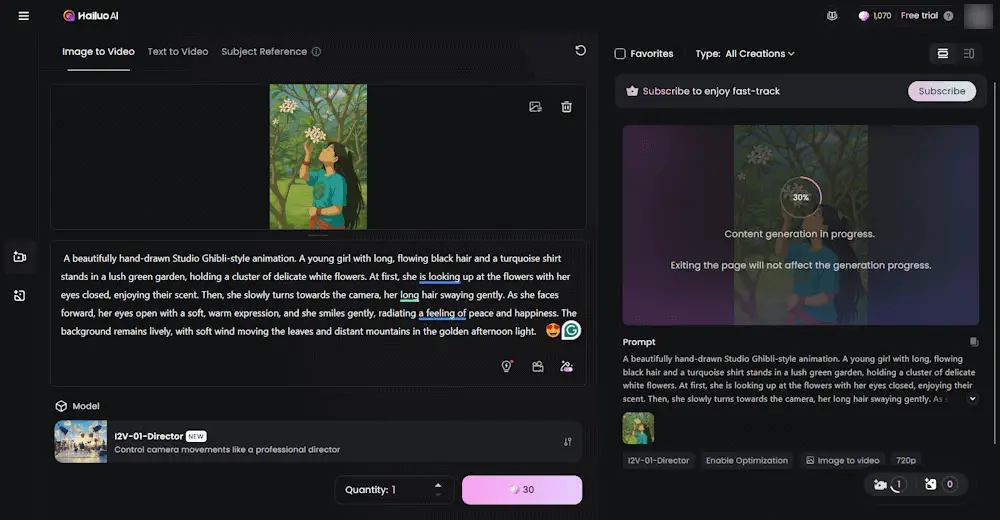Viewport: 1000px width, 520px height.
Task: Open Type All Creations dropdown
Action: point(745,54)
